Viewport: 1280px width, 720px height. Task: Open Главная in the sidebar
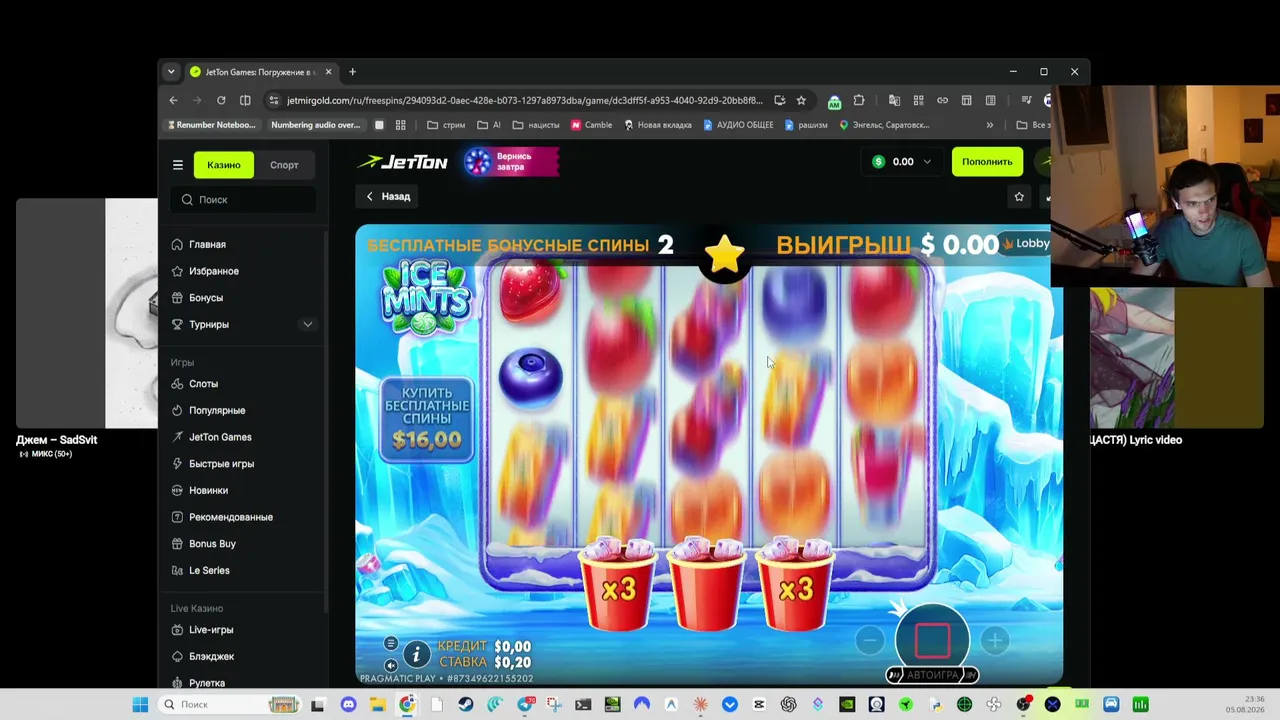[207, 245]
